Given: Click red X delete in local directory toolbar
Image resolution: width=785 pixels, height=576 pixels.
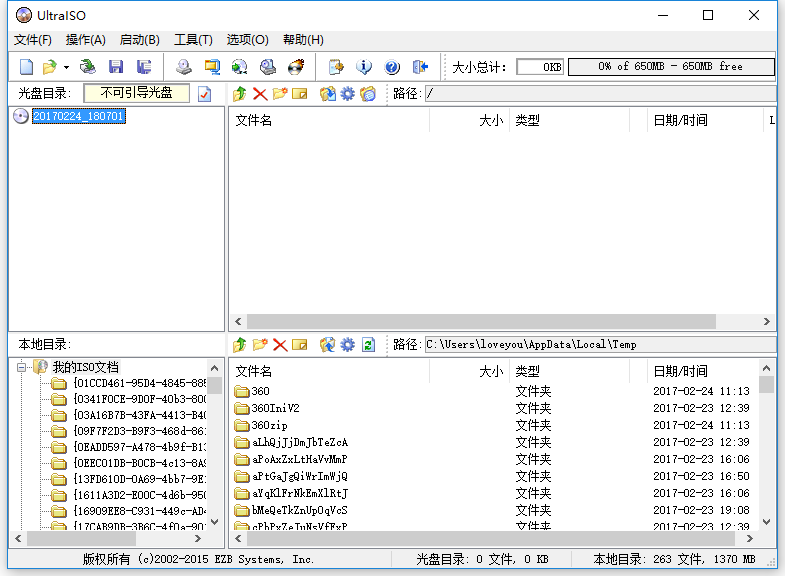Looking at the screenshot, I should pyautogui.click(x=280, y=345).
